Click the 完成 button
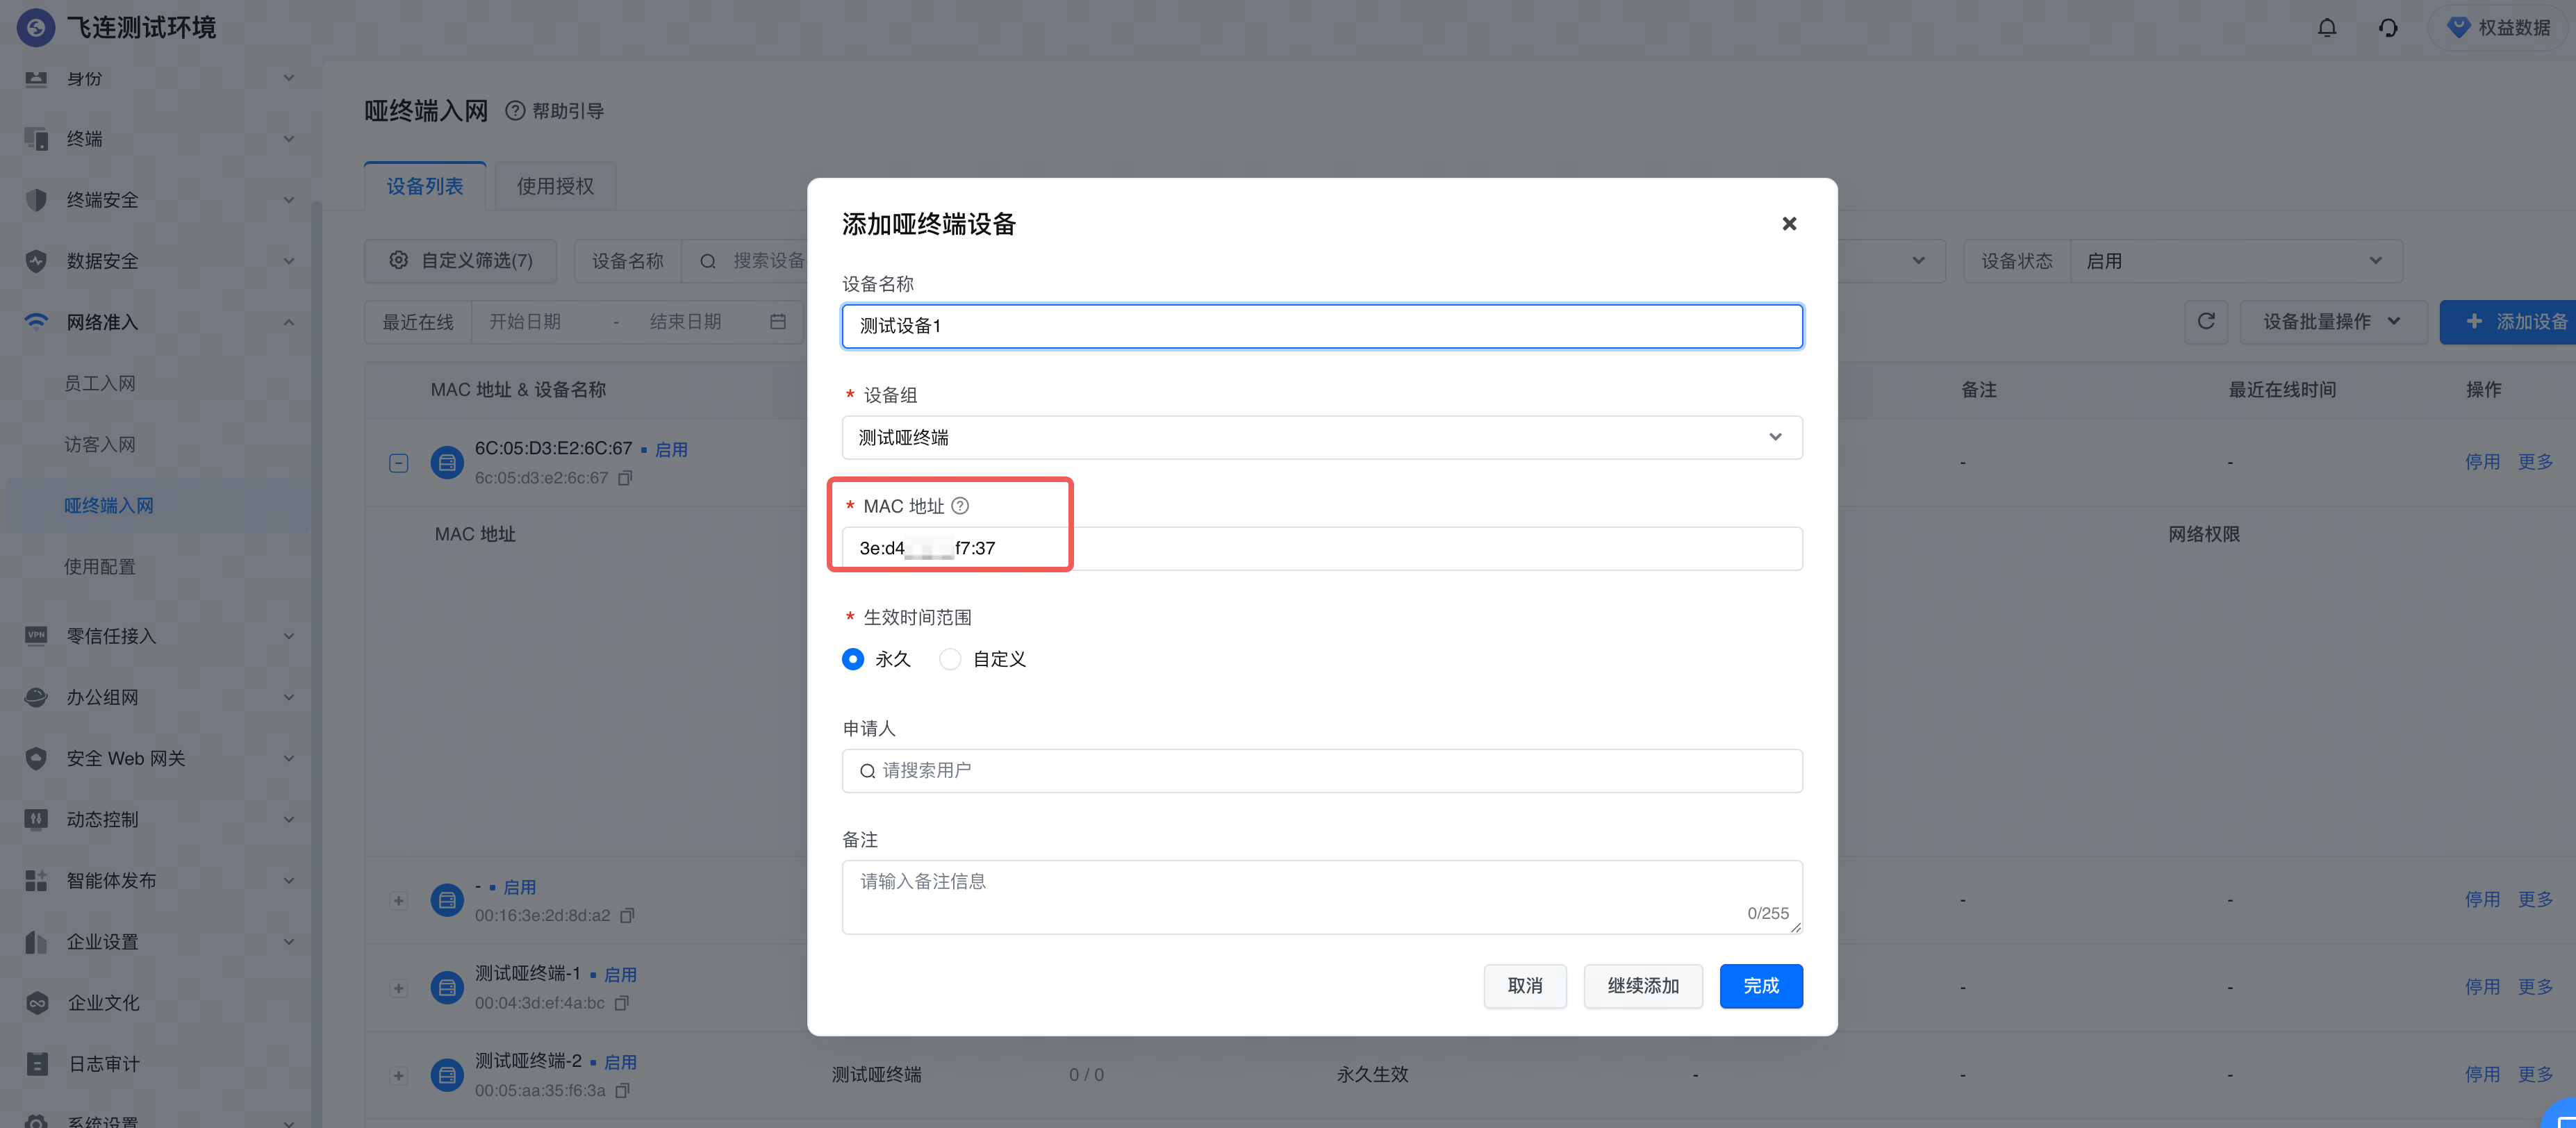This screenshot has height=1128, width=2576. click(x=1761, y=986)
